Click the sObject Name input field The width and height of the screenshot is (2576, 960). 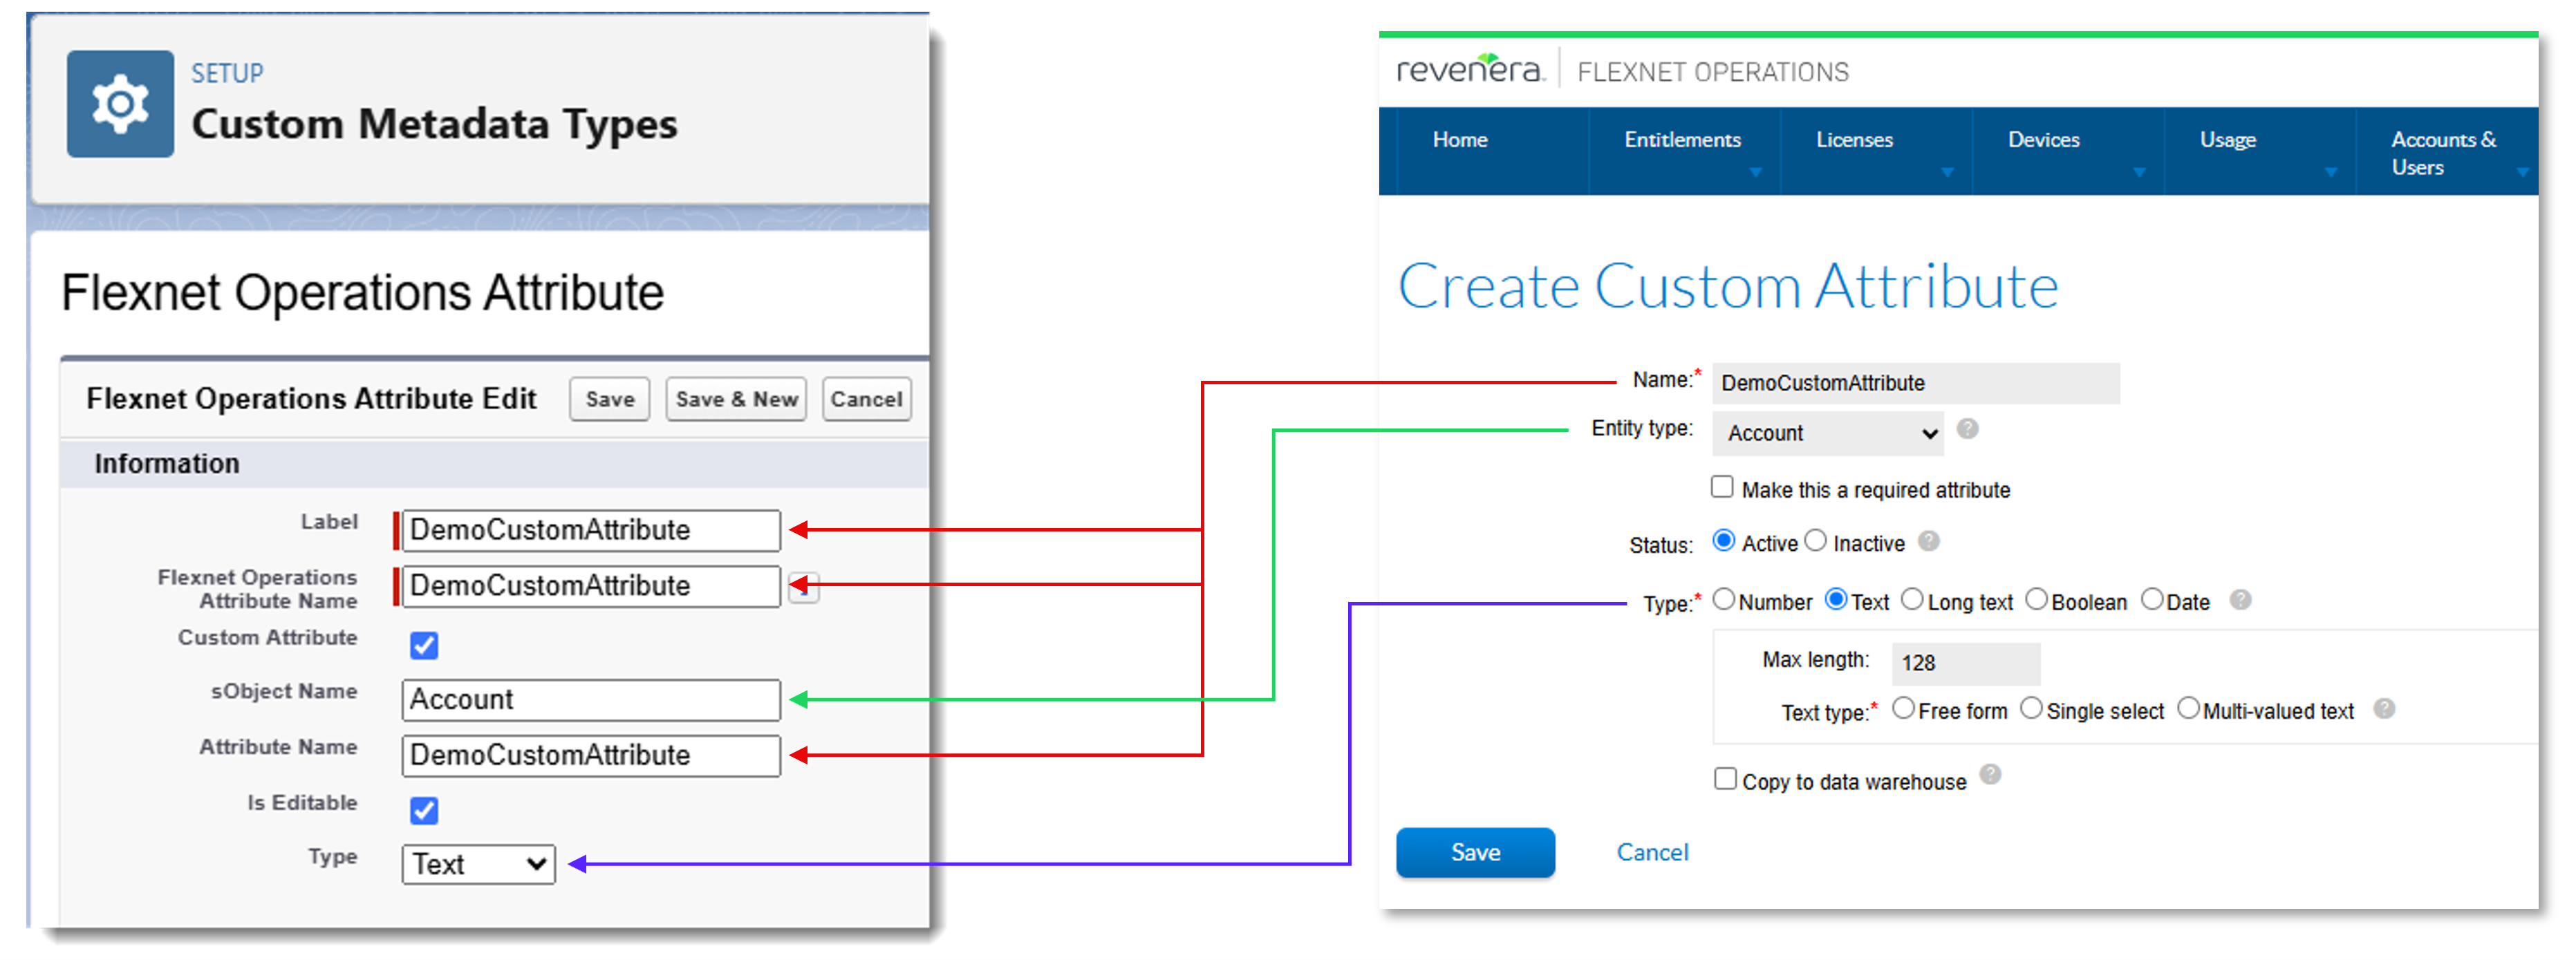591,700
